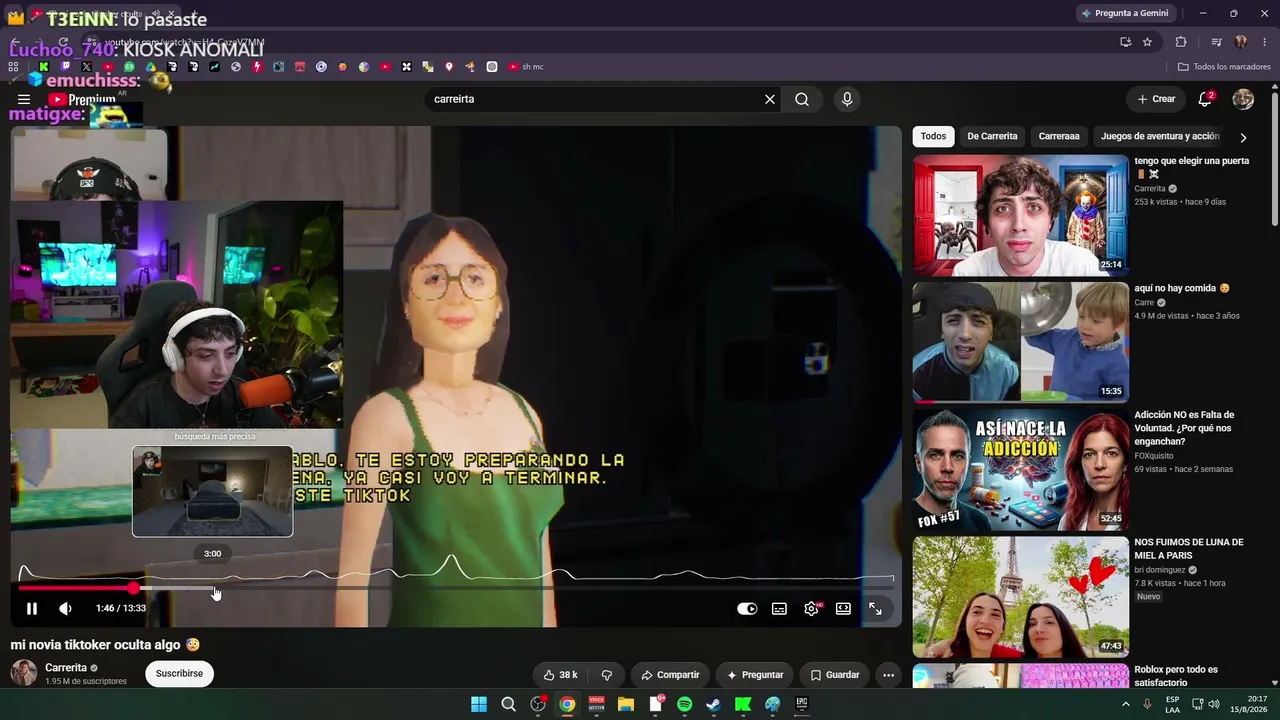
Task: Show more filter chips arrow
Action: 1243,137
